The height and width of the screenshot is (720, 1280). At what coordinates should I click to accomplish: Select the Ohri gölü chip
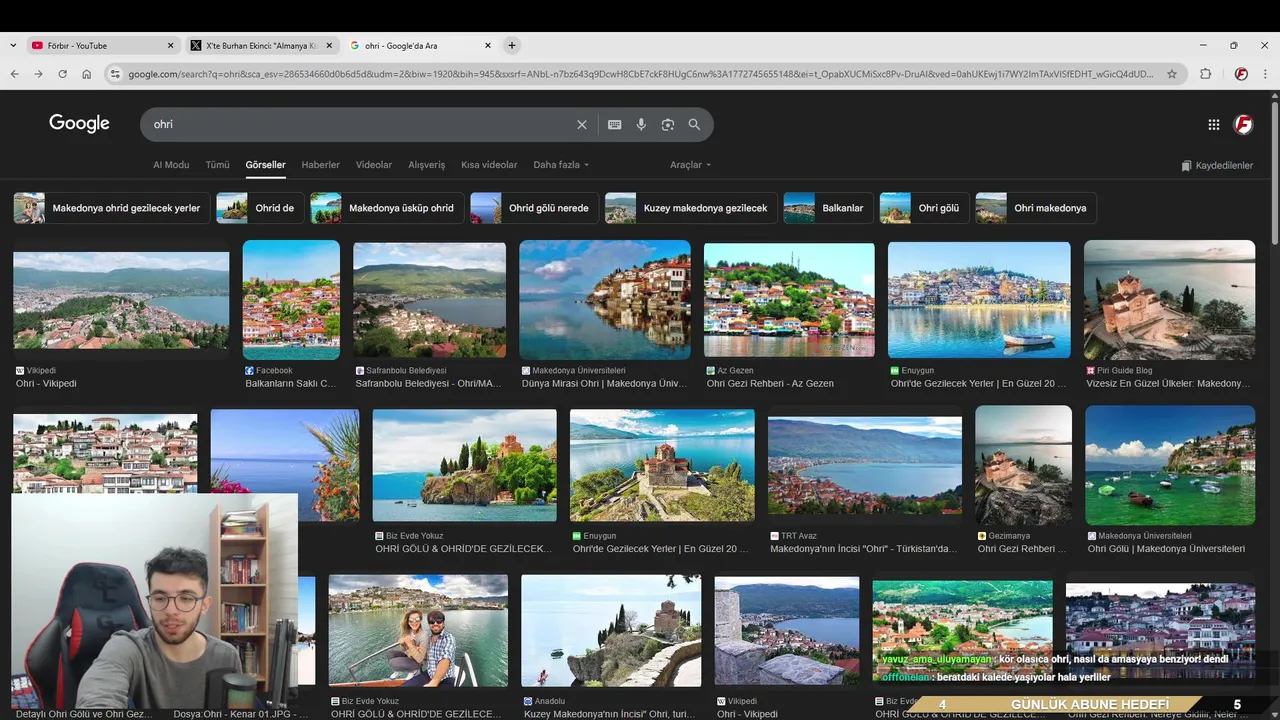(924, 208)
